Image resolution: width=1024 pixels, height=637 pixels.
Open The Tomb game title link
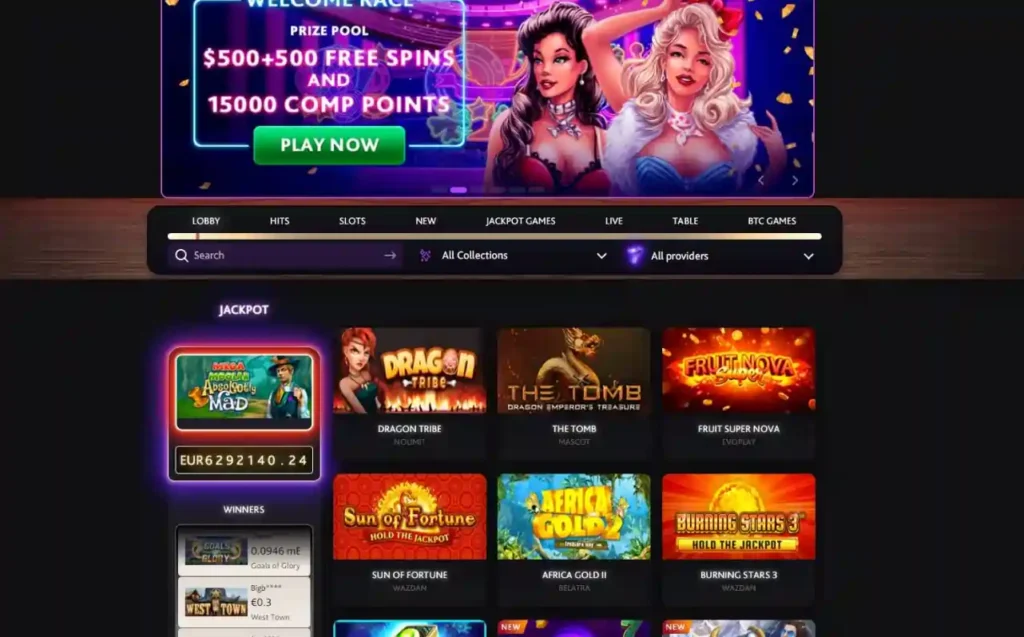pos(574,429)
